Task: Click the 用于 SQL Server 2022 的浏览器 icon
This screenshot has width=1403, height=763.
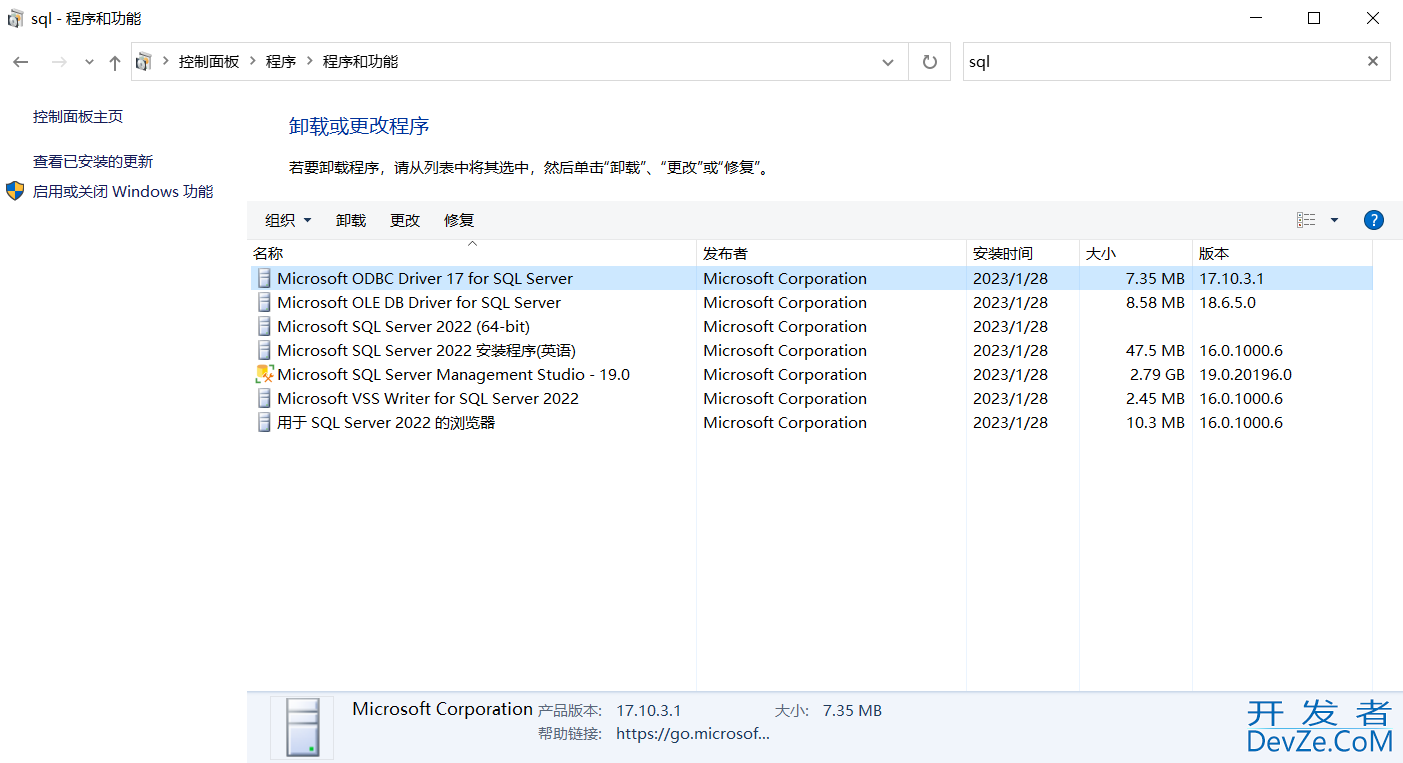Action: click(x=264, y=423)
